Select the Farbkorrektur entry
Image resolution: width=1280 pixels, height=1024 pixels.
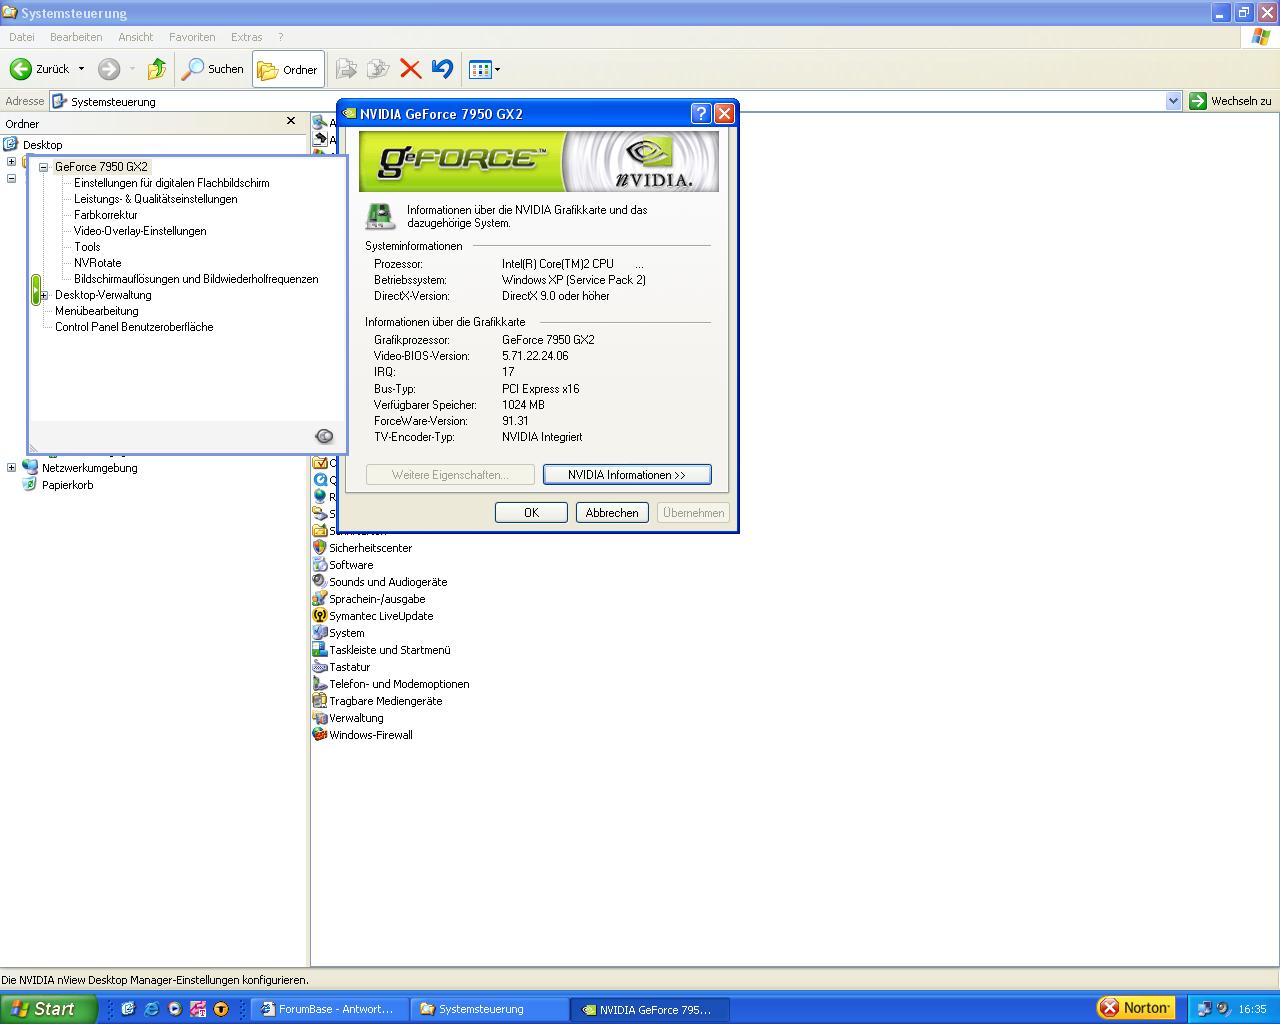point(106,215)
